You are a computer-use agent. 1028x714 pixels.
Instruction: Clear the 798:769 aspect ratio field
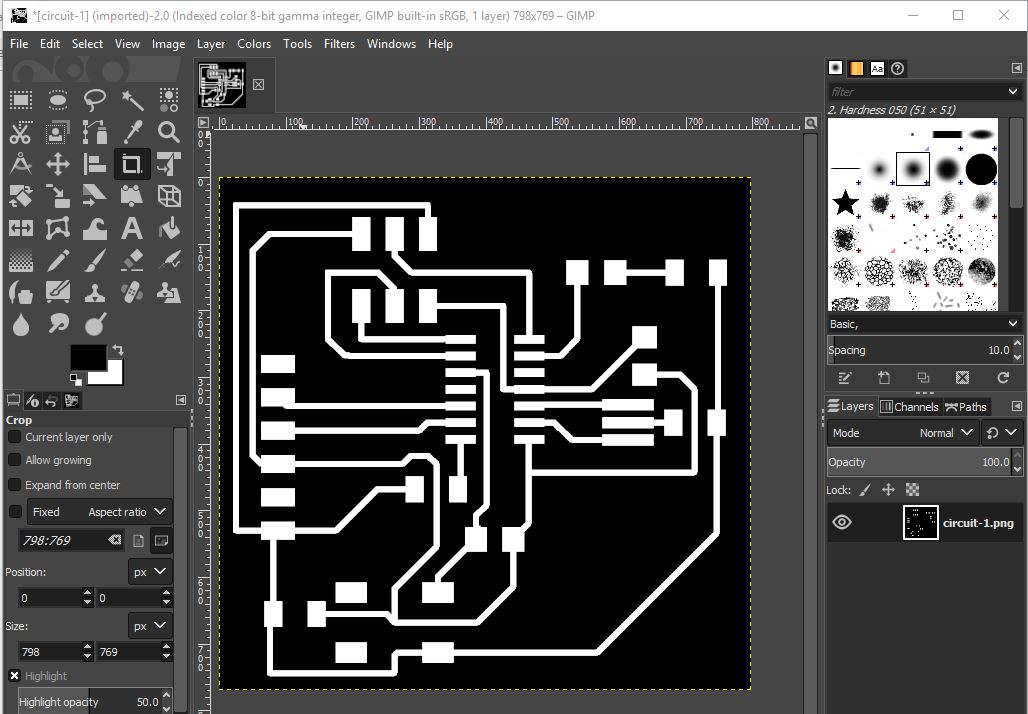pos(115,540)
